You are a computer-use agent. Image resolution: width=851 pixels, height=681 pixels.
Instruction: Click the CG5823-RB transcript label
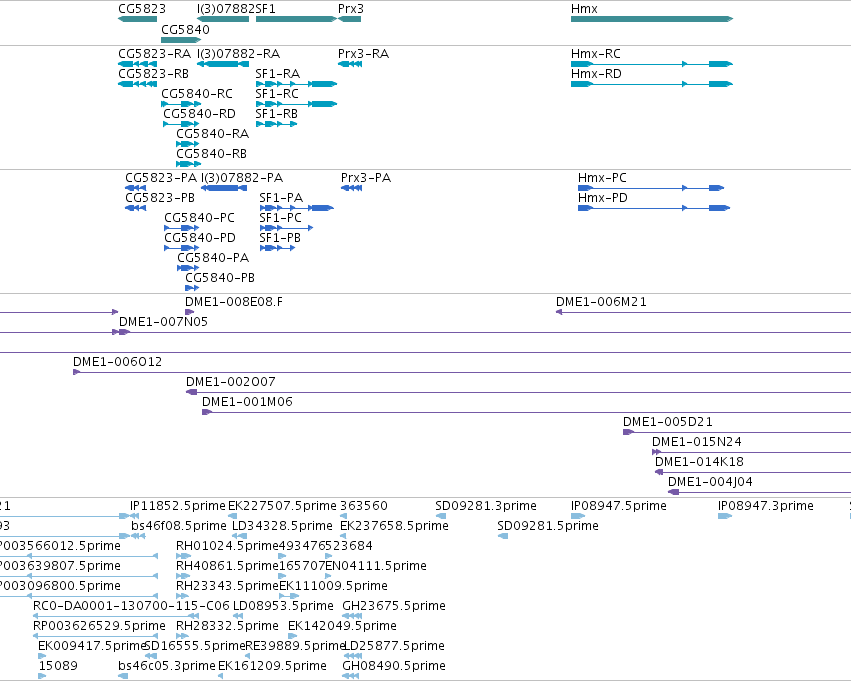tap(154, 74)
